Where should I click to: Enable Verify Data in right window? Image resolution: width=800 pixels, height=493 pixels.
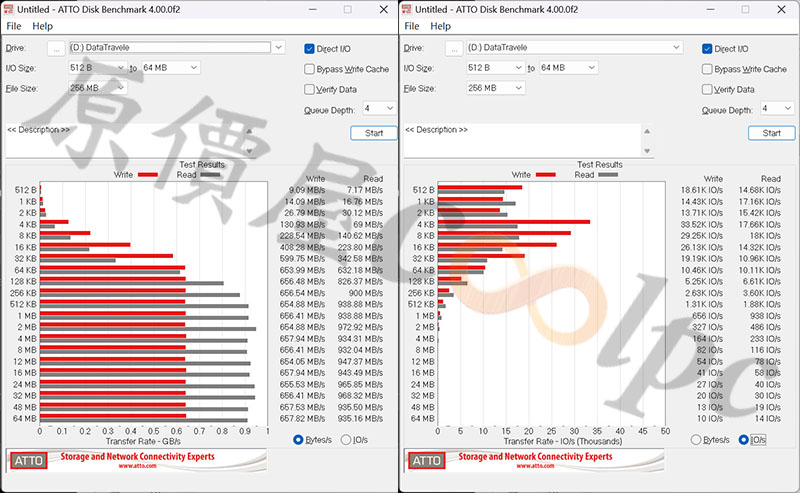(707, 89)
